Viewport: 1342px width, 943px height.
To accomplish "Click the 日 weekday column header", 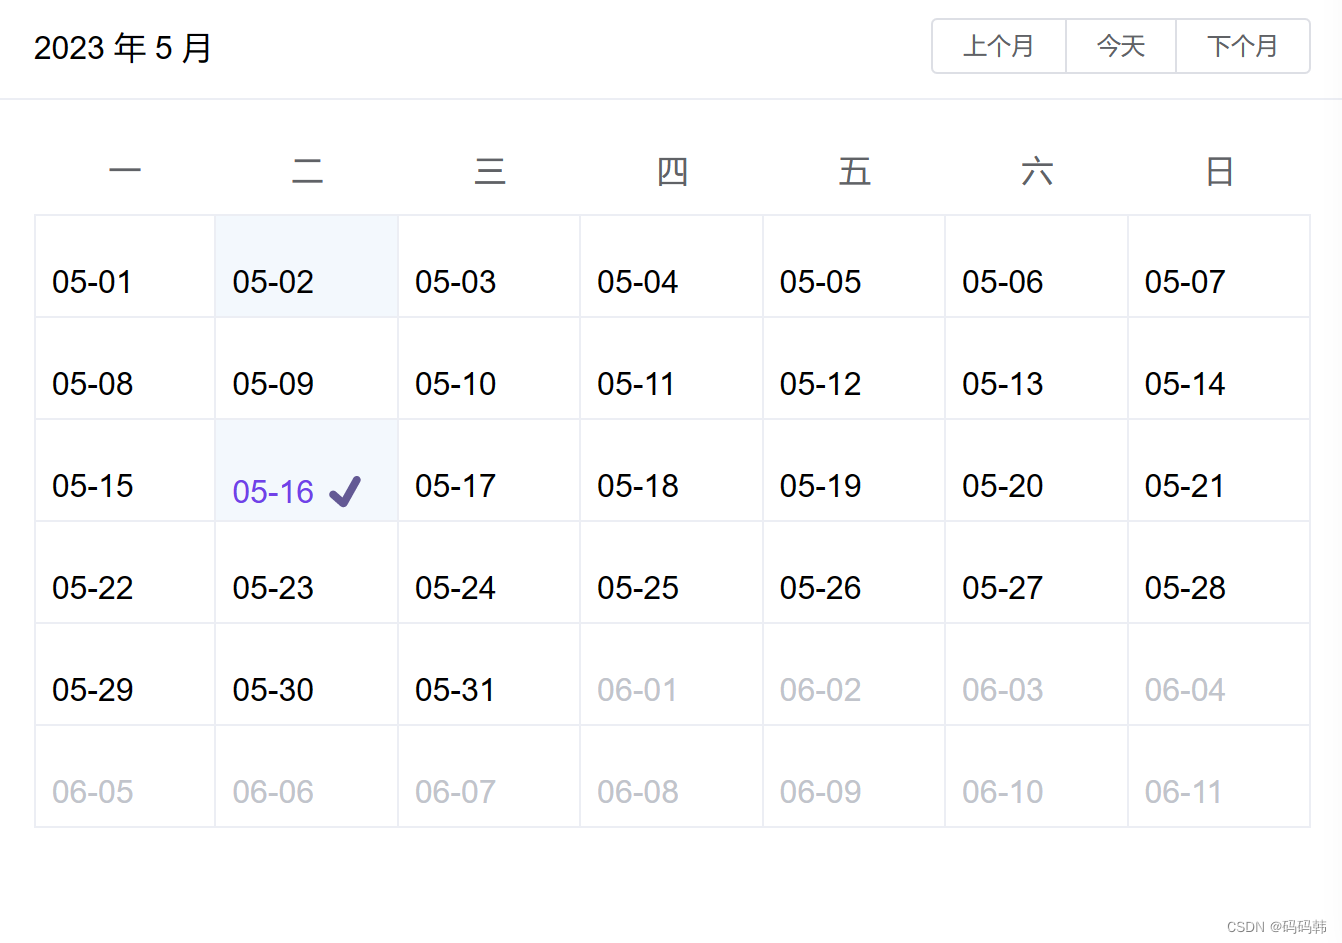I will [x=1219, y=172].
